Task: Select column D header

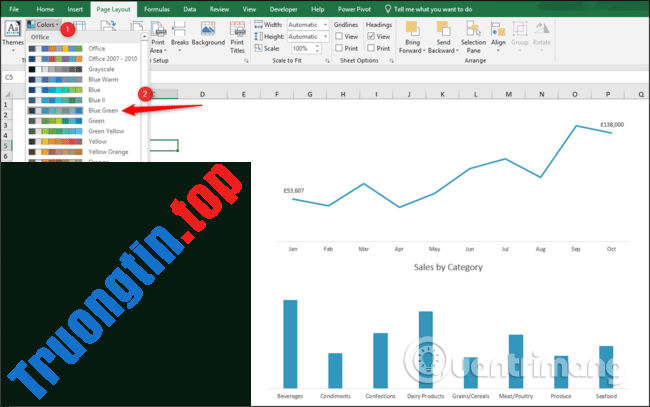Action: (x=202, y=94)
